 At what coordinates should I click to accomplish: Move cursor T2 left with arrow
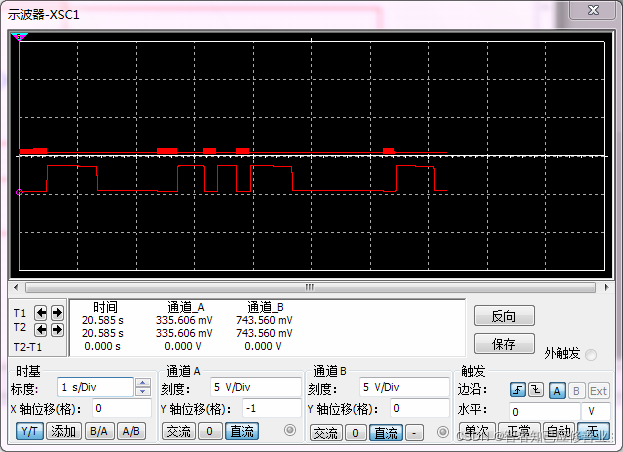41,330
